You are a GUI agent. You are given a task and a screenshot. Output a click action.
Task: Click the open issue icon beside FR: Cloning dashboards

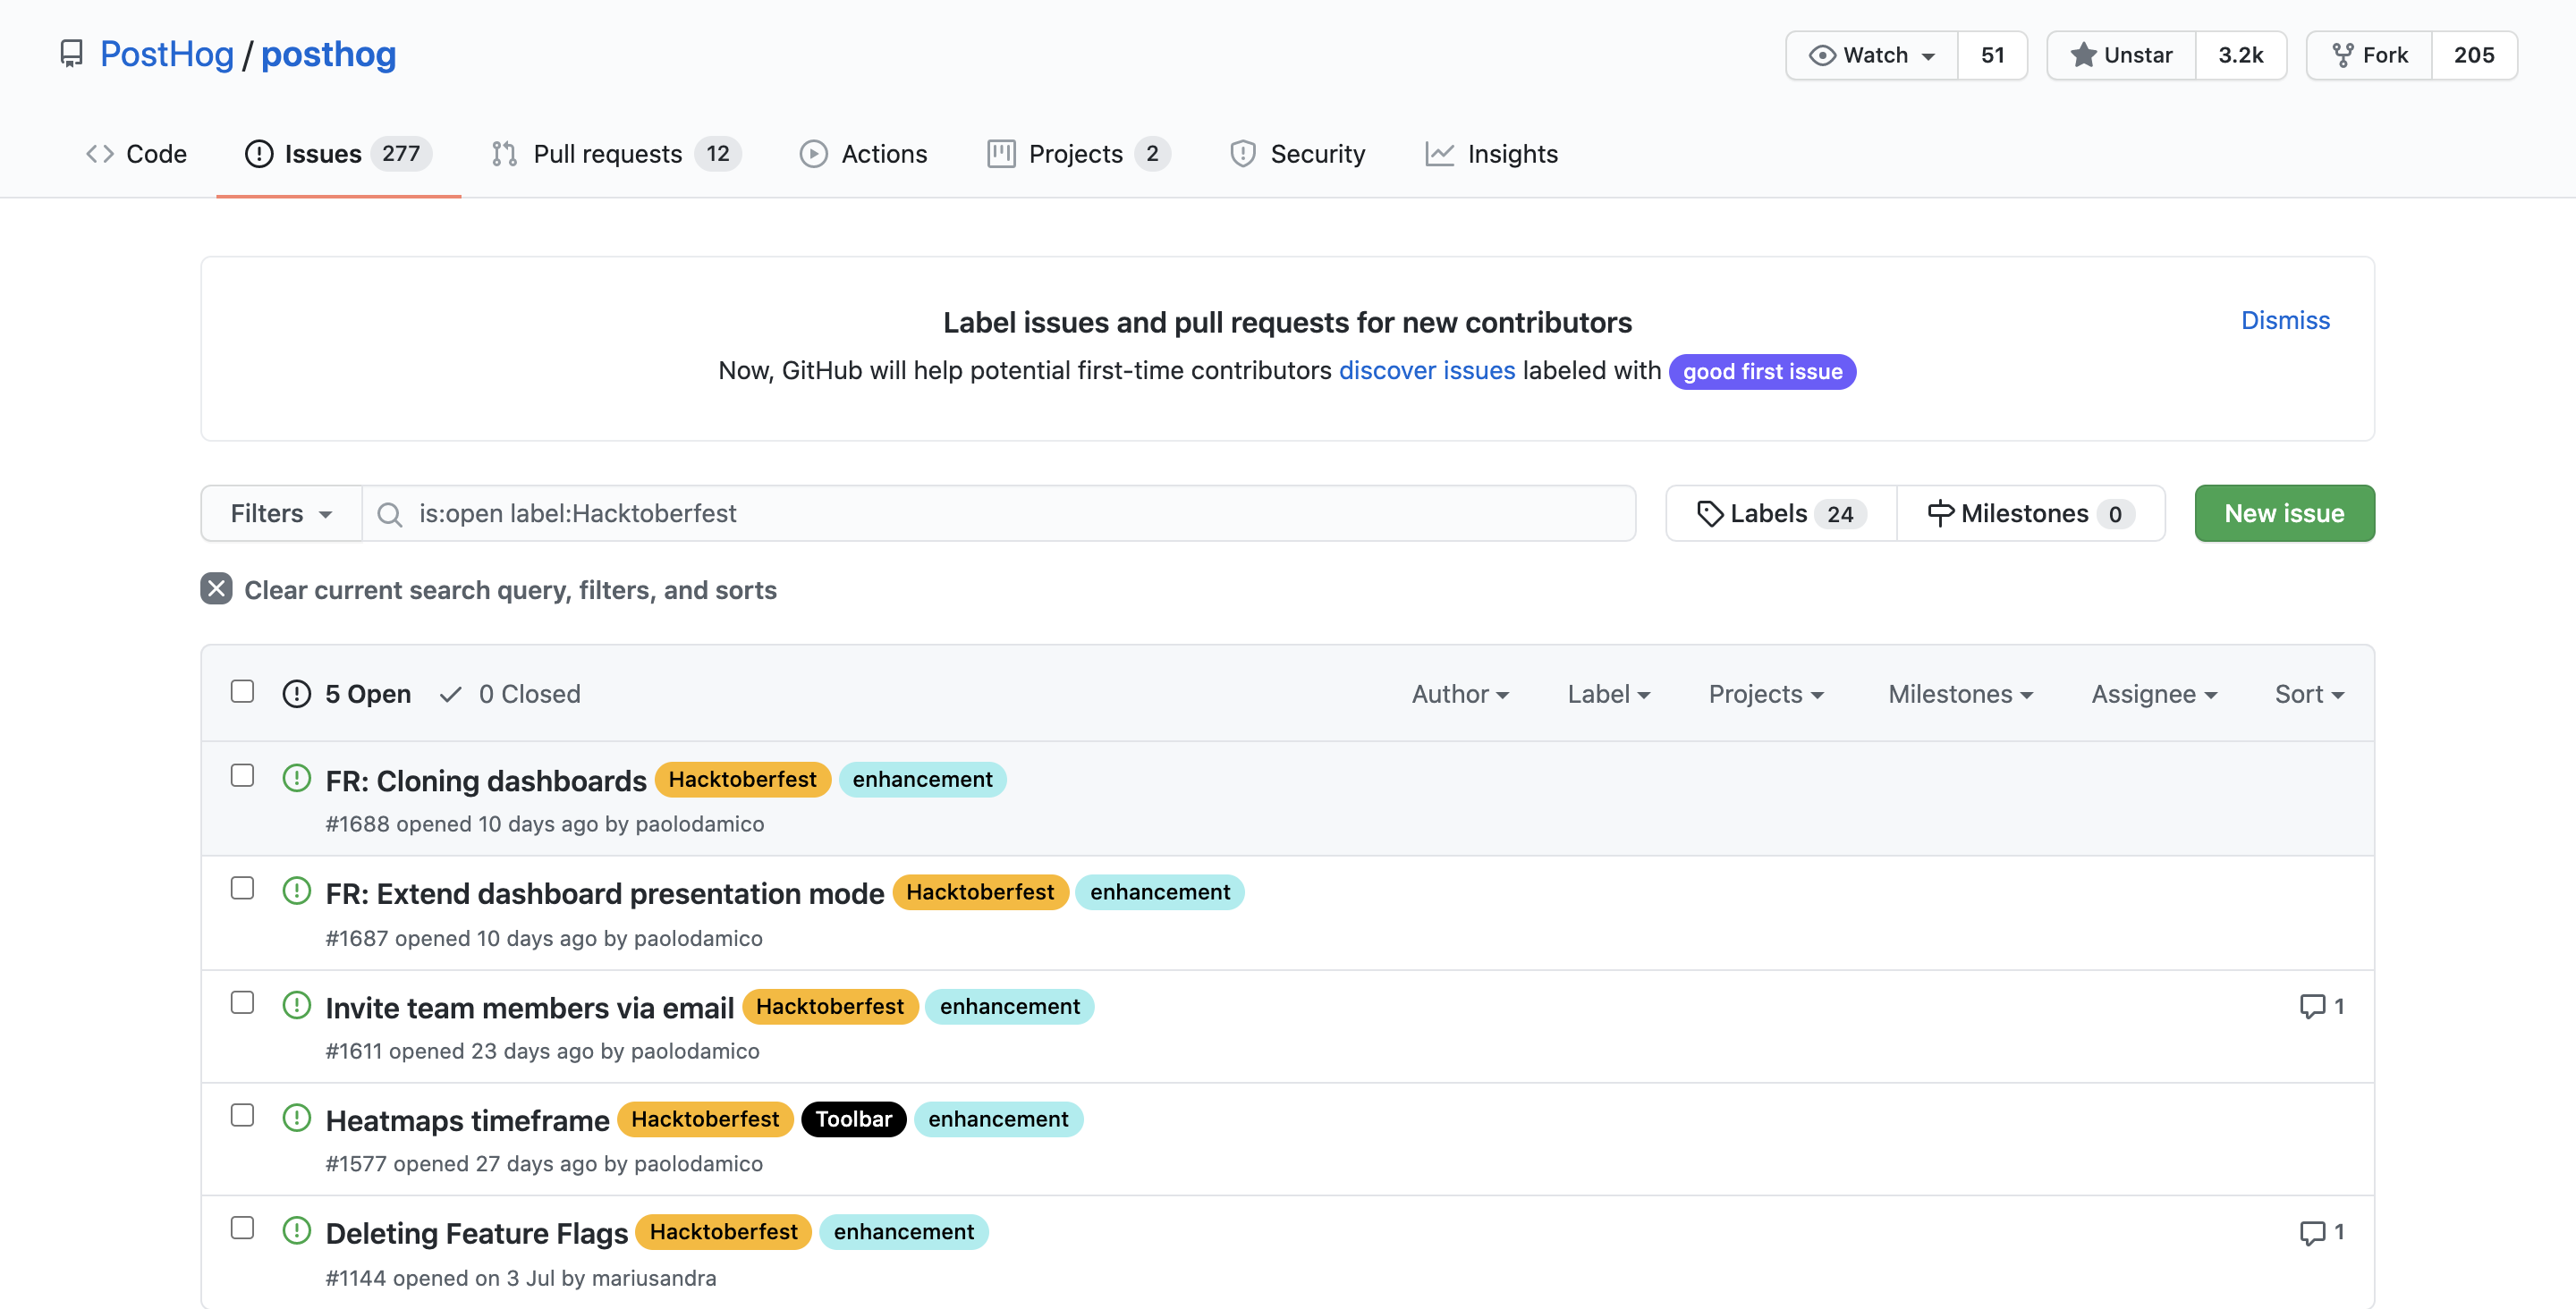click(x=297, y=777)
